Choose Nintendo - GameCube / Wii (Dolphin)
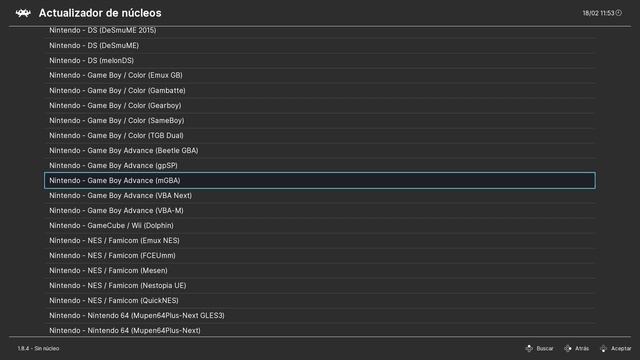 click(320, 225)
